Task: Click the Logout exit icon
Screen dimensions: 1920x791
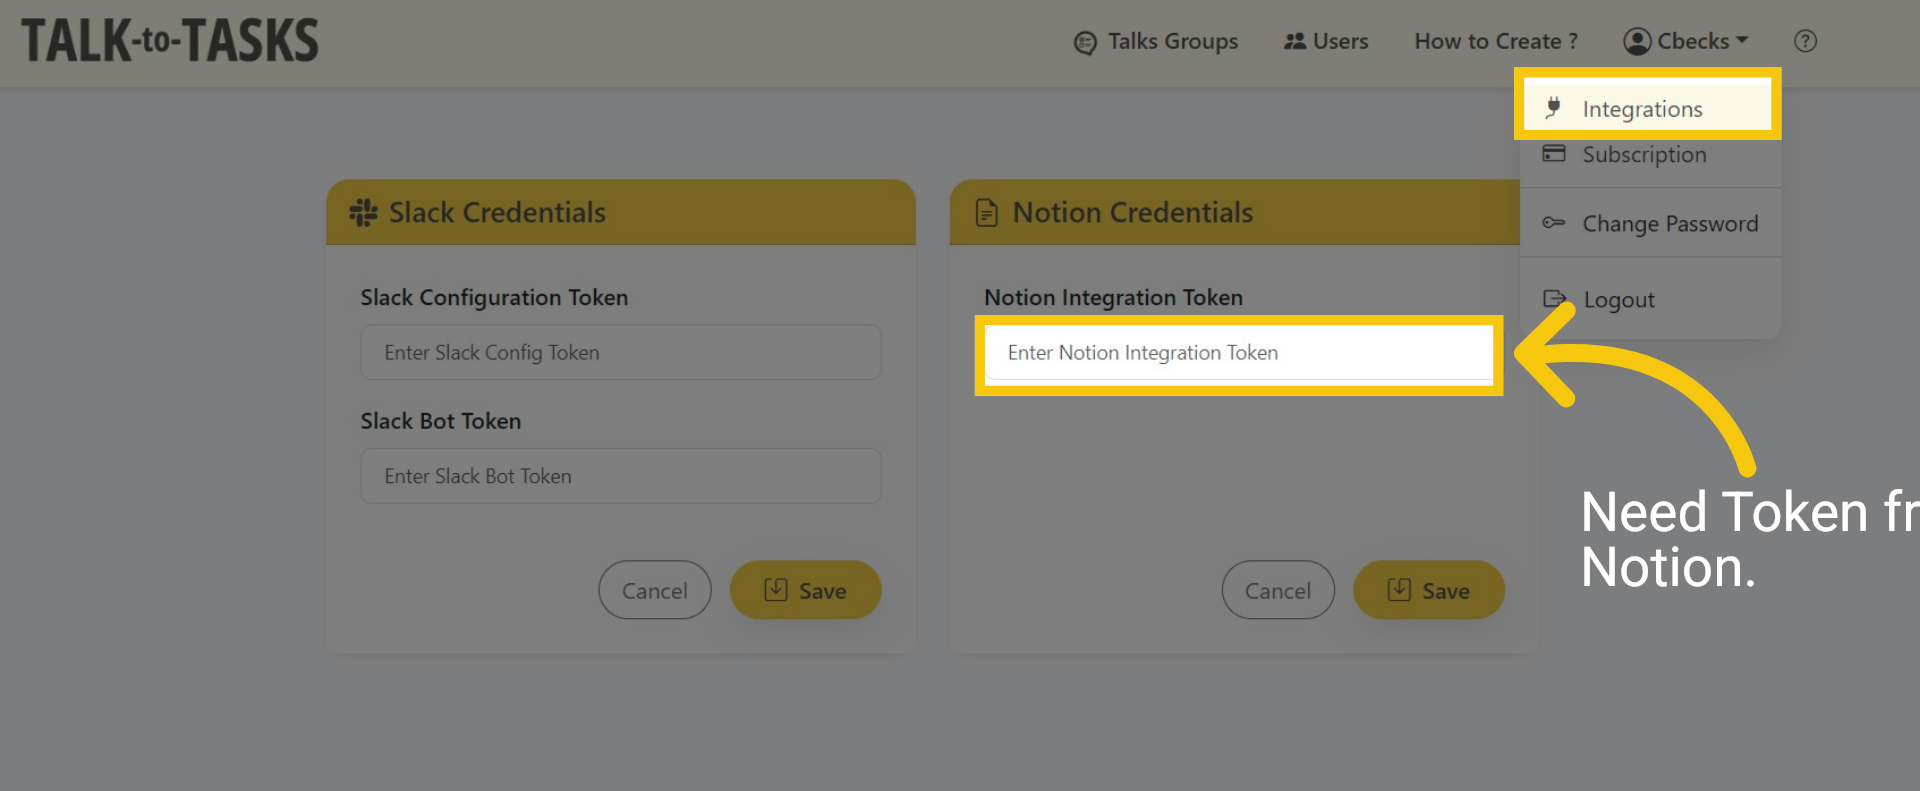Action: coord(1555,298)
